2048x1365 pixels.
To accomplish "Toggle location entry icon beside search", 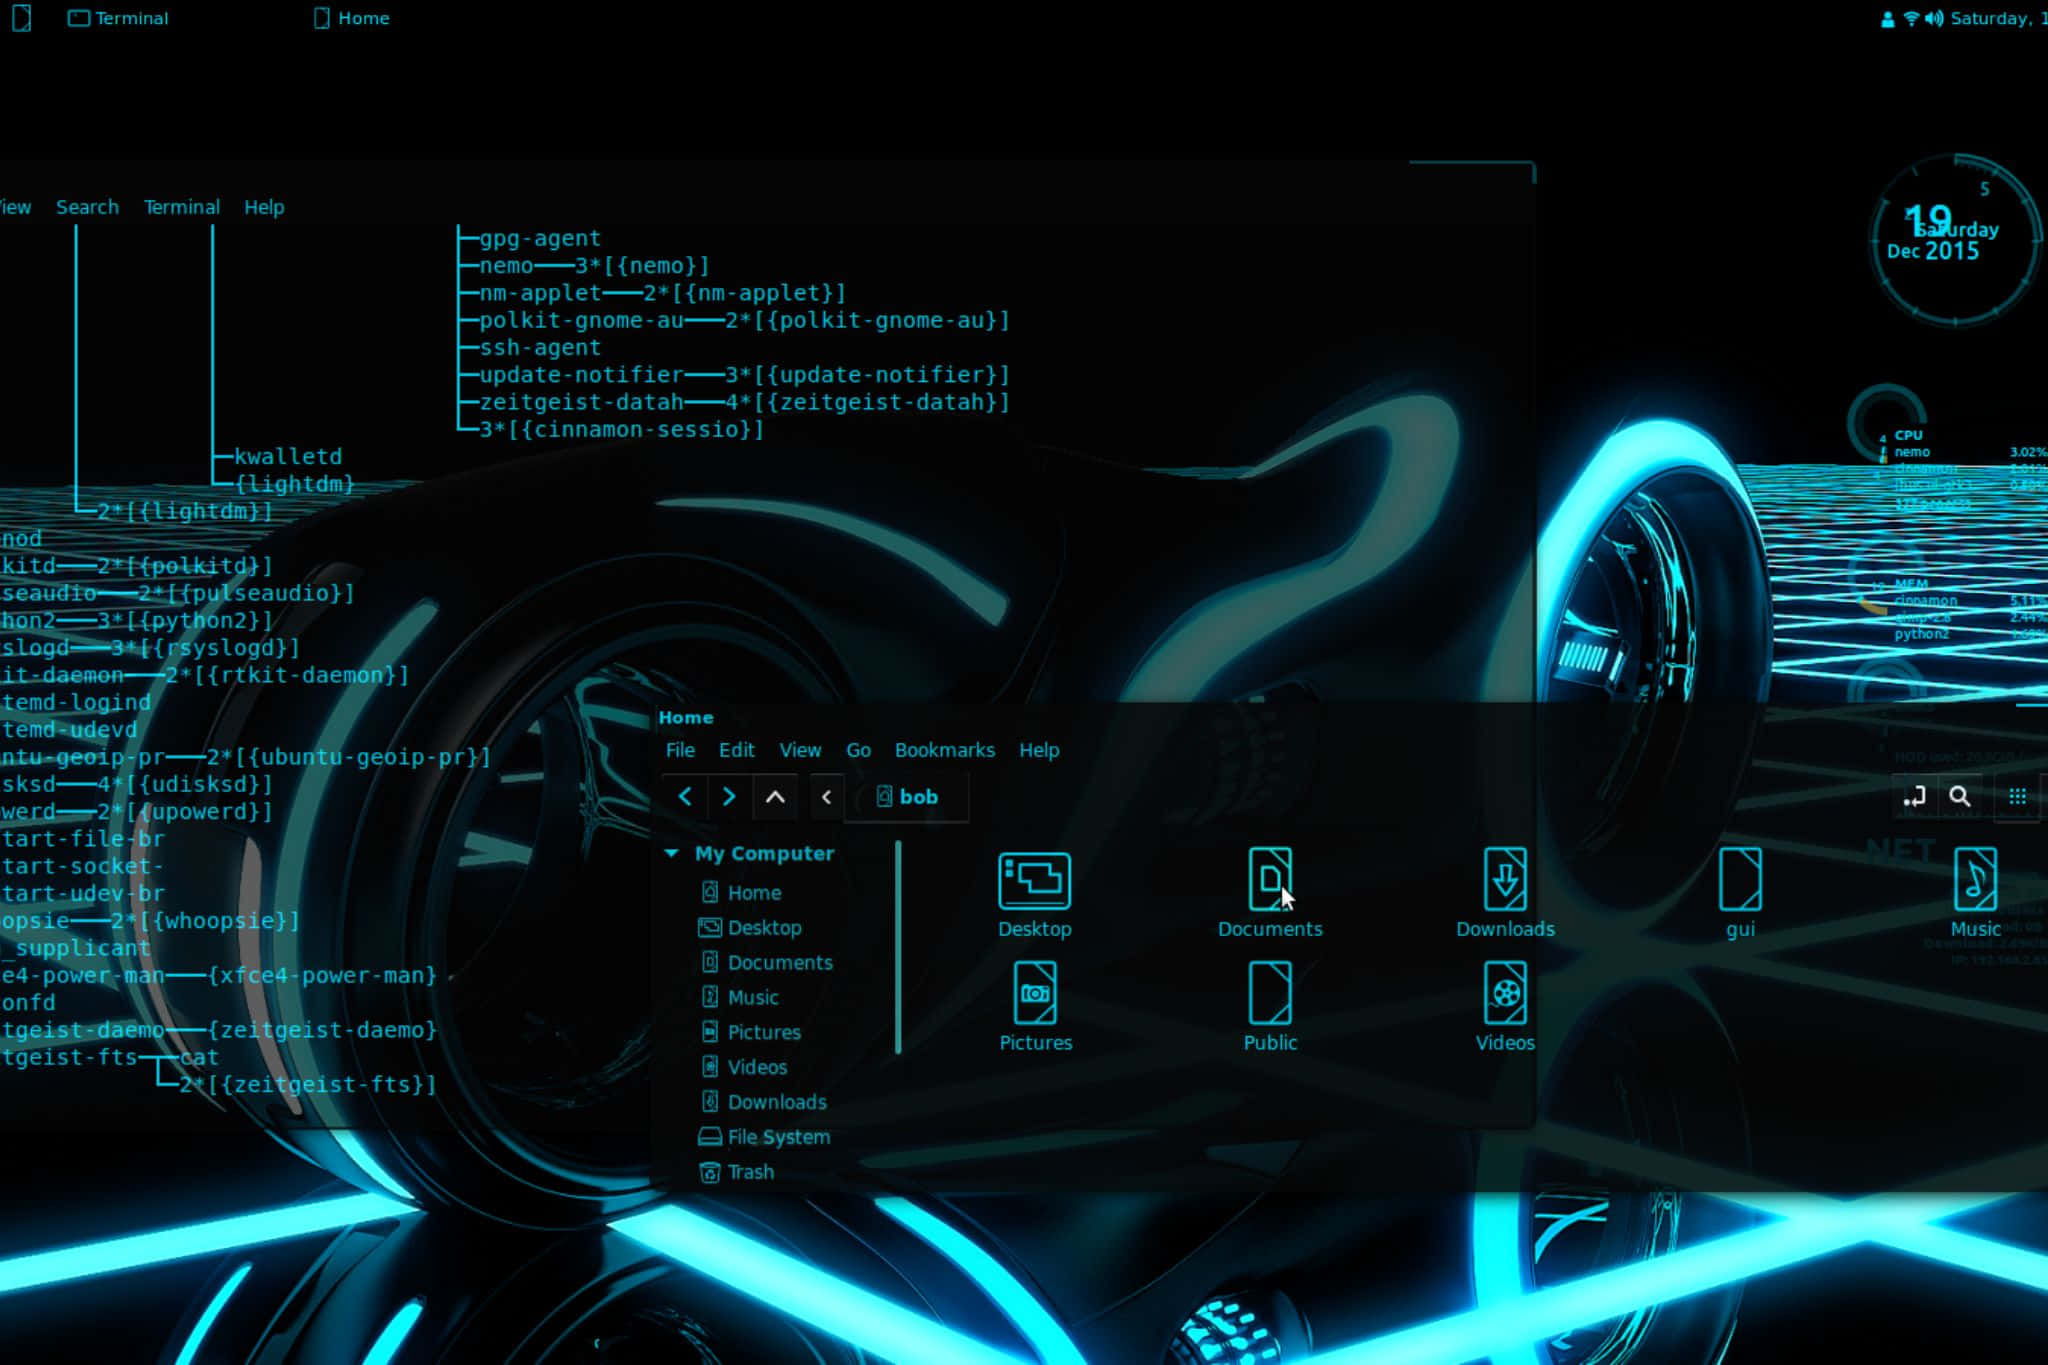I will point(1914,797).
